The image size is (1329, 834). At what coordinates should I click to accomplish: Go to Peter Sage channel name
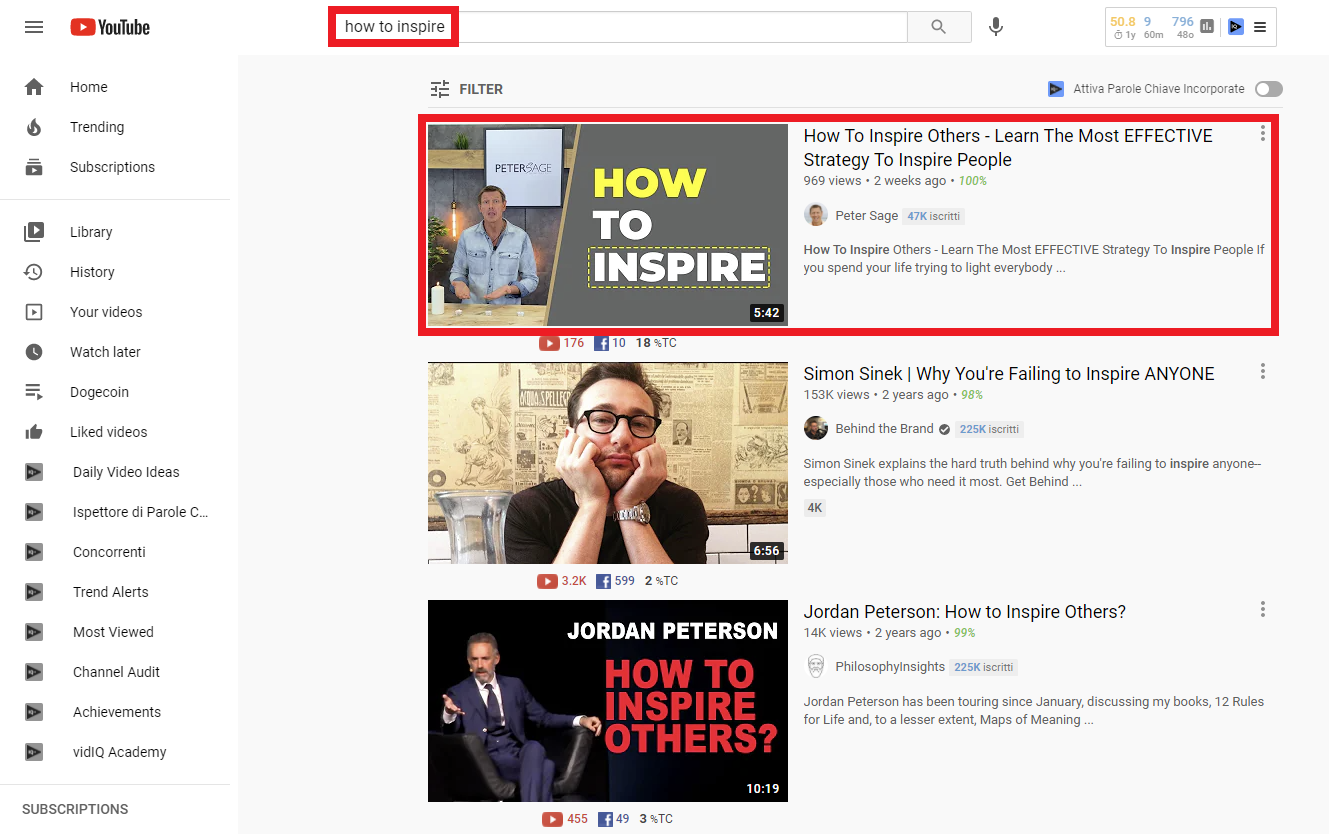[866, 216]
